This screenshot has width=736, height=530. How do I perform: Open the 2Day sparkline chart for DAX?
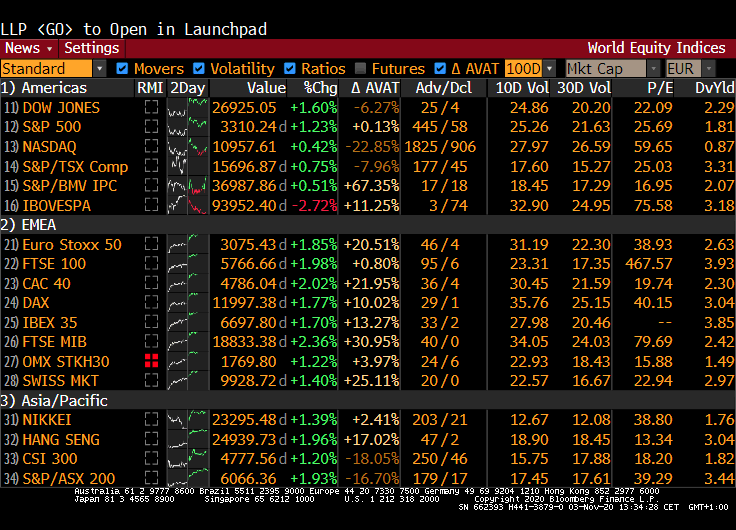[x=188, y=303]
